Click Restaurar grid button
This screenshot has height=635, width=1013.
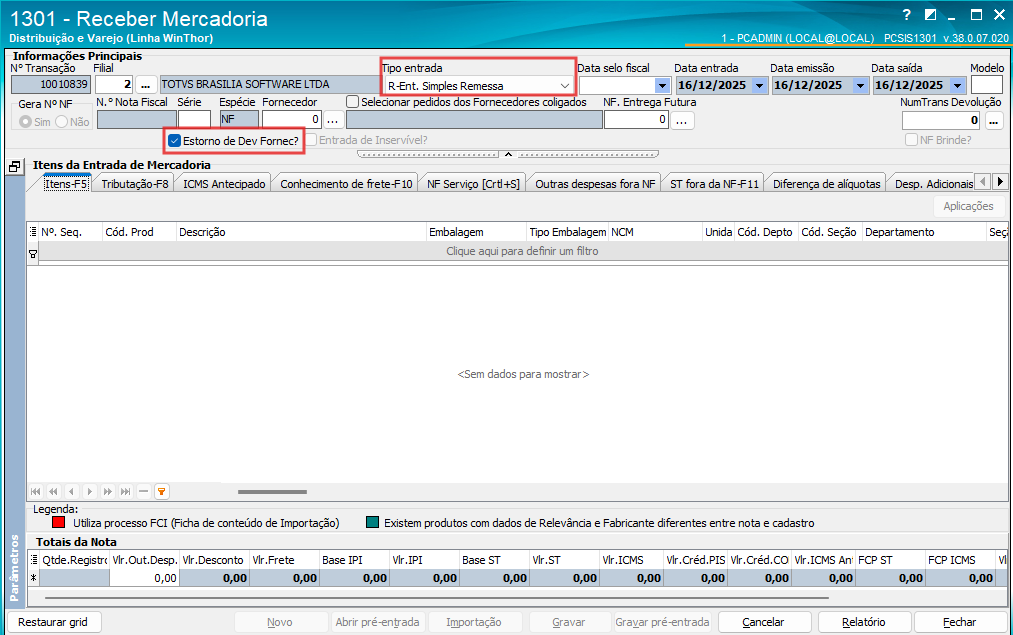[x=53, y=622]
